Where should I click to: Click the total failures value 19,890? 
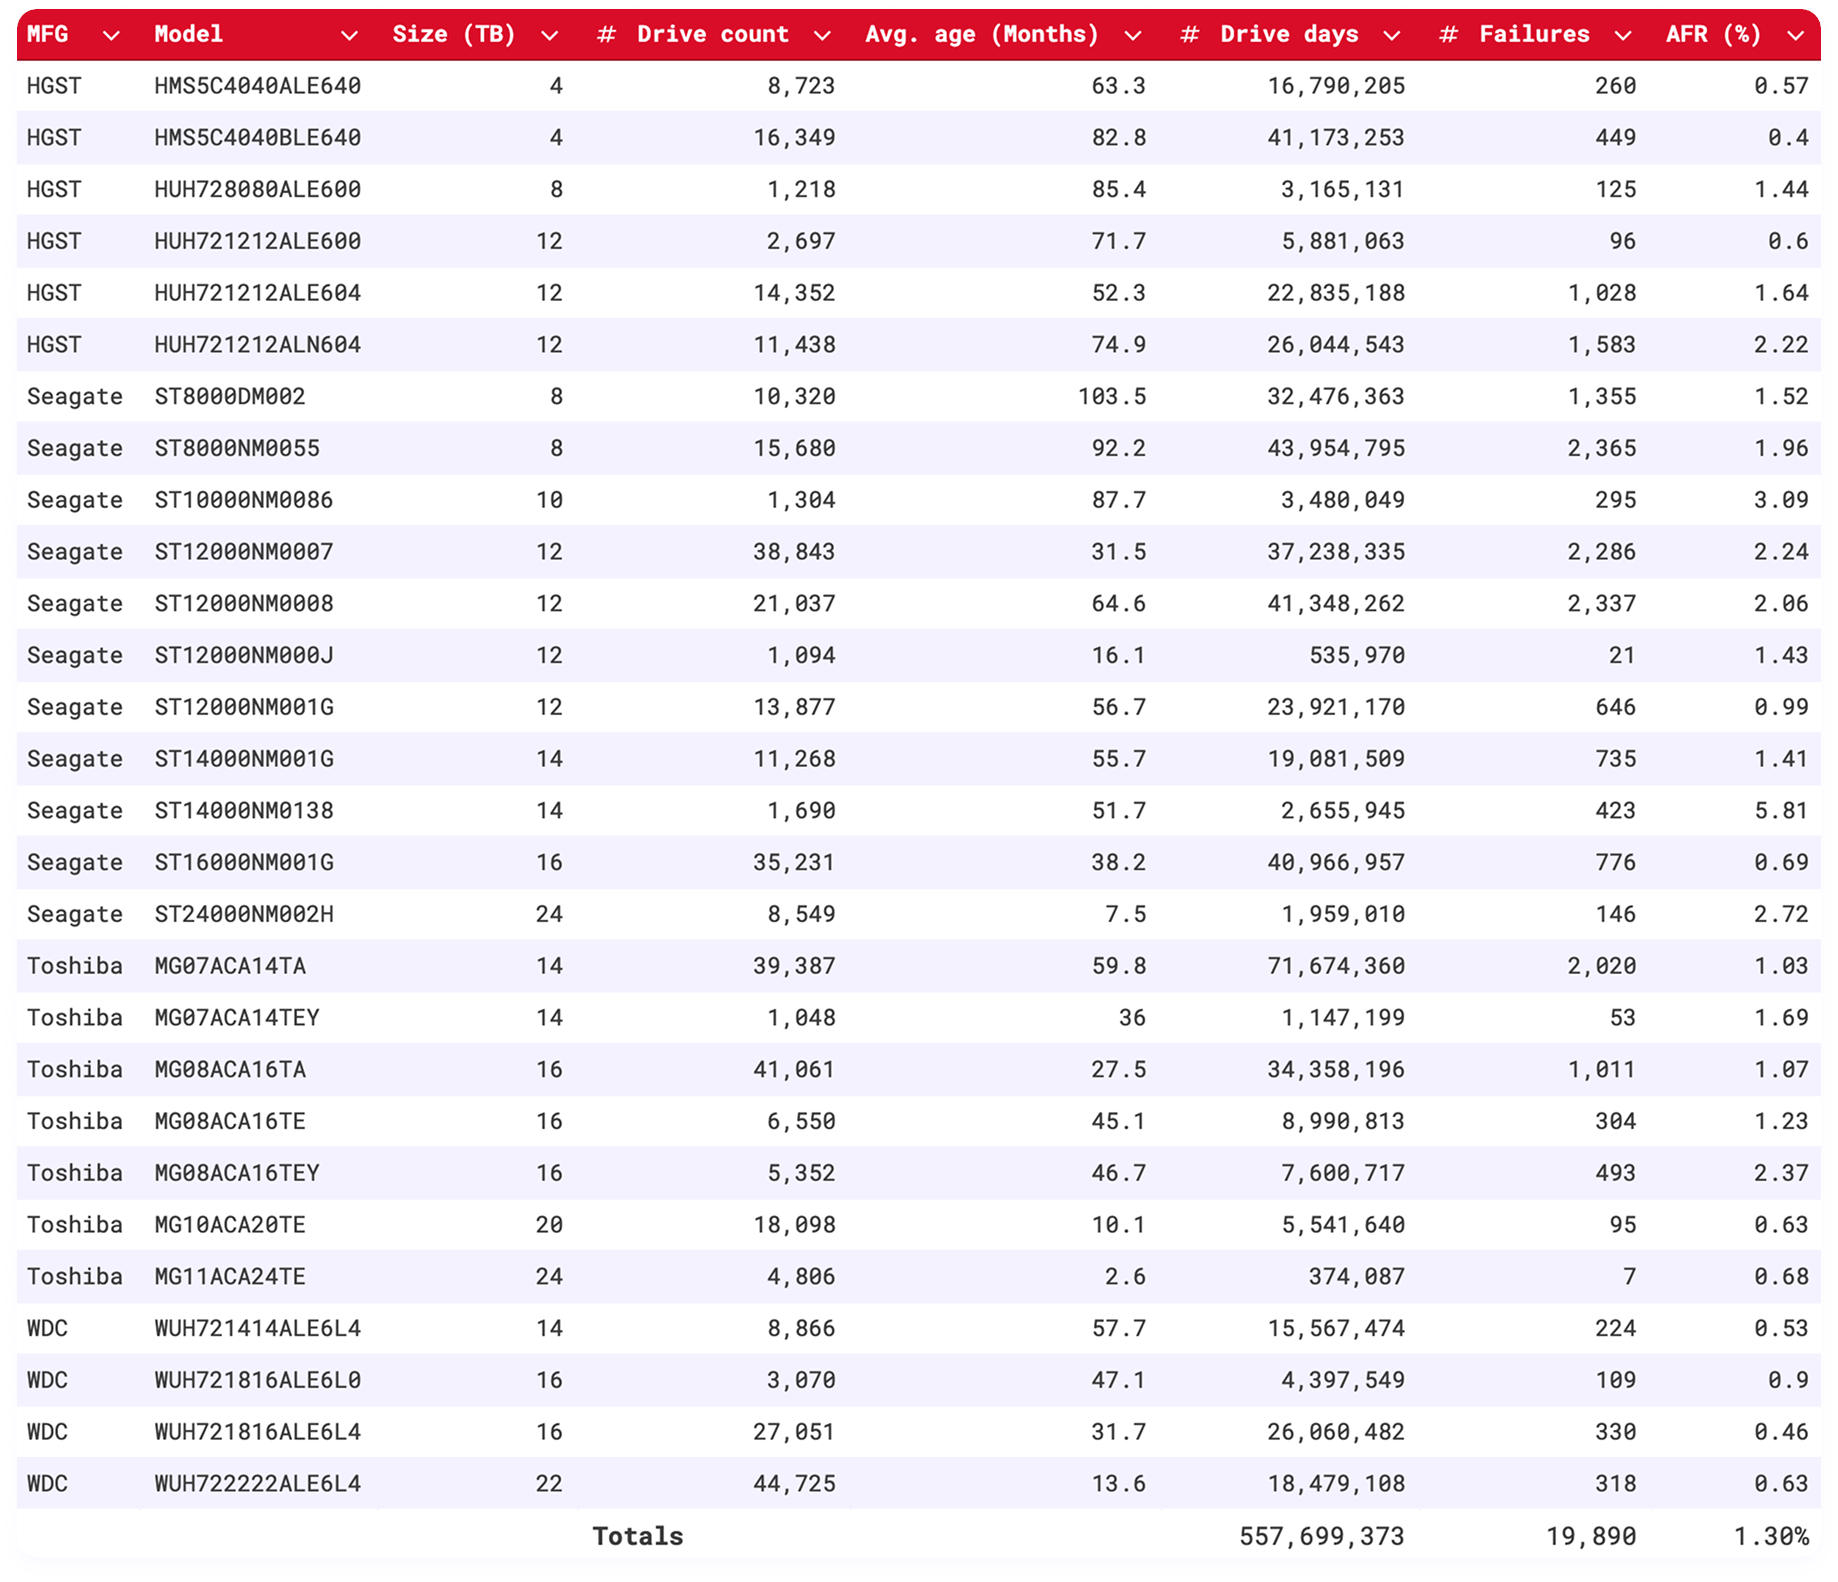click(x=1590, y=1536)
